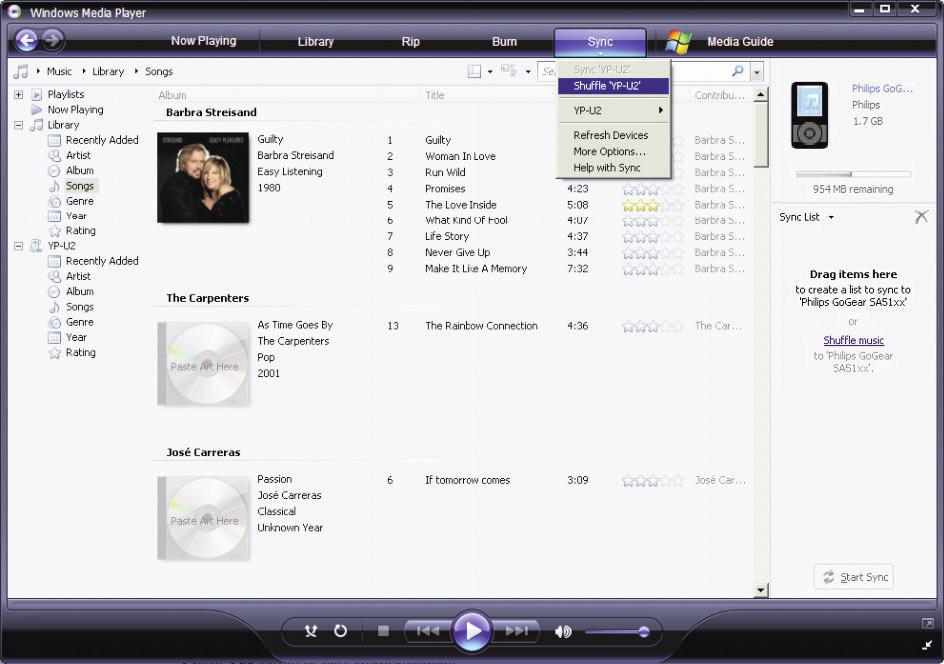Image resolution: width=944 pixels, height=664 pixels.
Task: Mute the sound with speaker icon
Action: [x=563, y=631]
